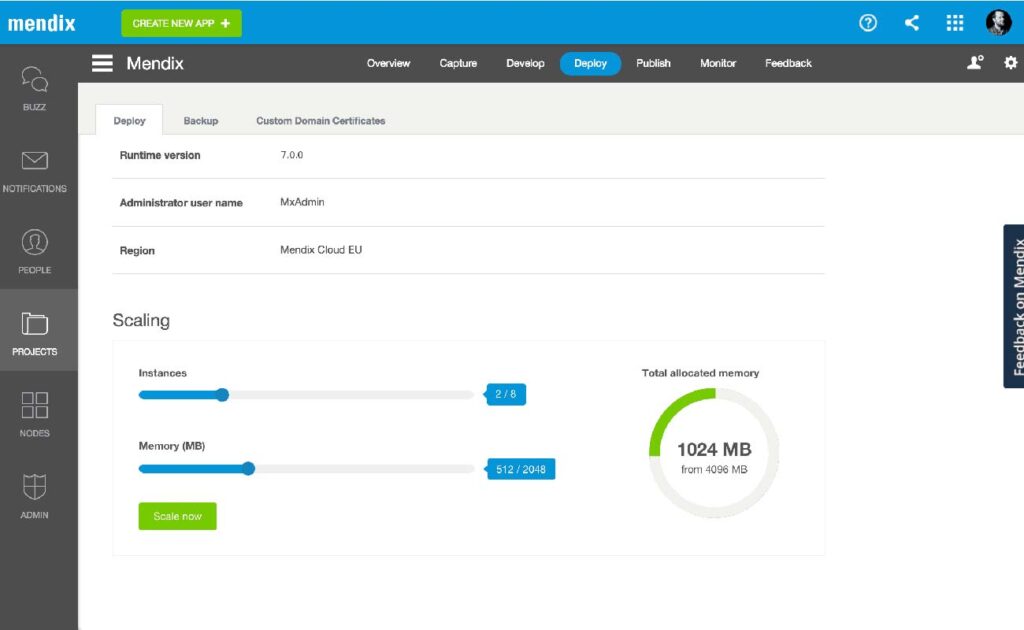Screen dimensions: 1024x630
Task: View Notifications in the sidebar
Action: click(x=35, y=165)
